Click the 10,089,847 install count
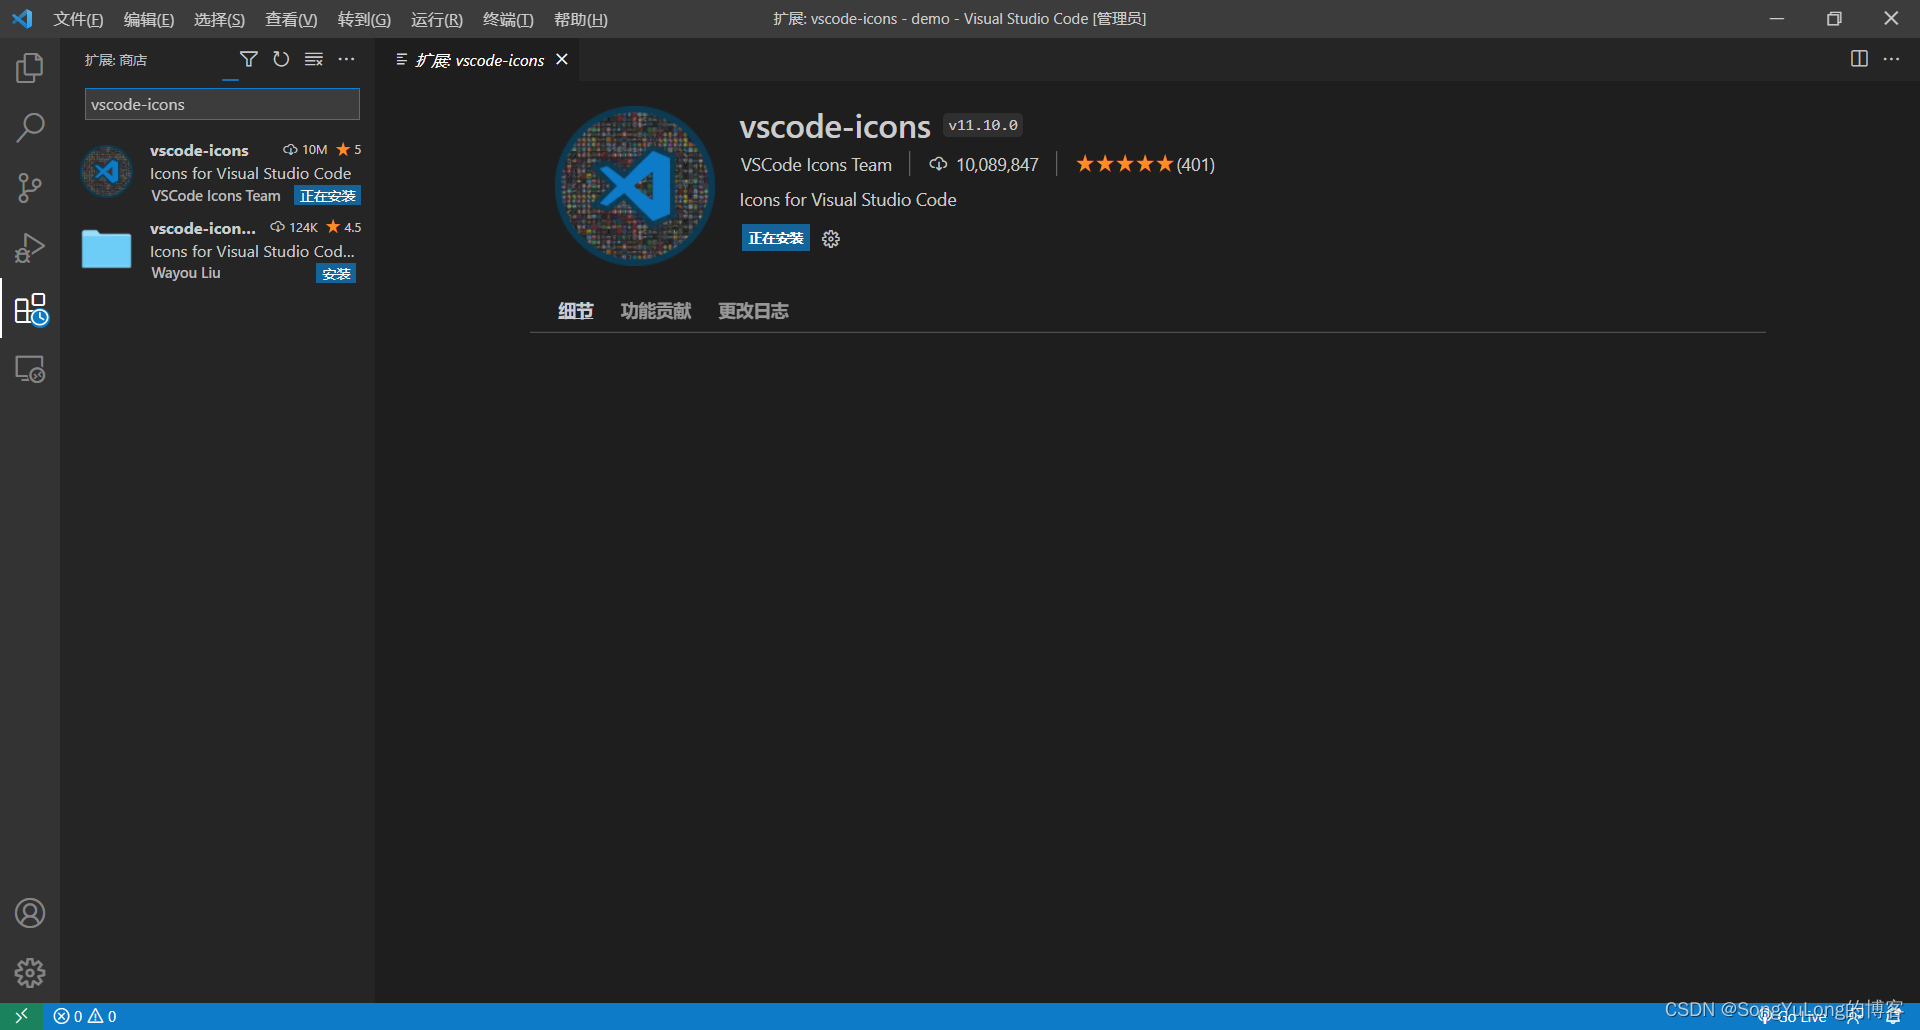The width and height of the screenshot is (1920, 1030). pos(984,165)
